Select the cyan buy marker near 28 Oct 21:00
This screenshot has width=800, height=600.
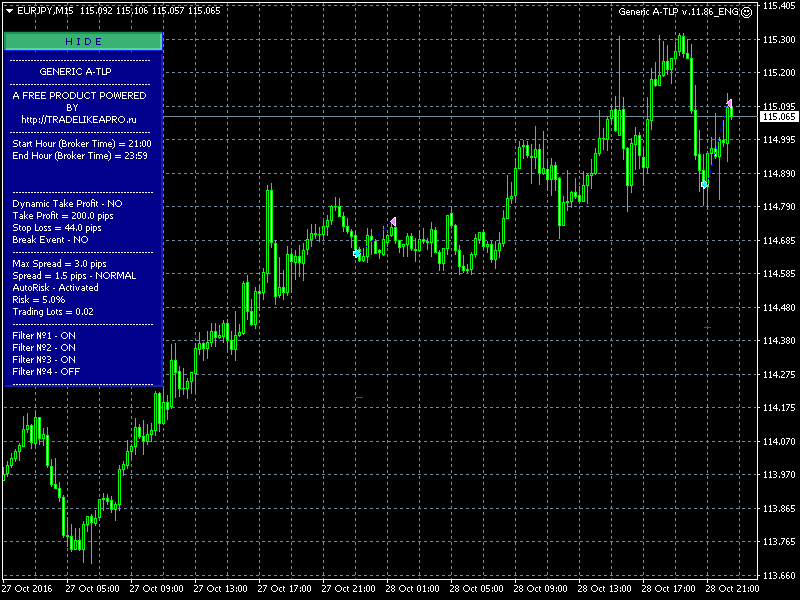point(705,185)
